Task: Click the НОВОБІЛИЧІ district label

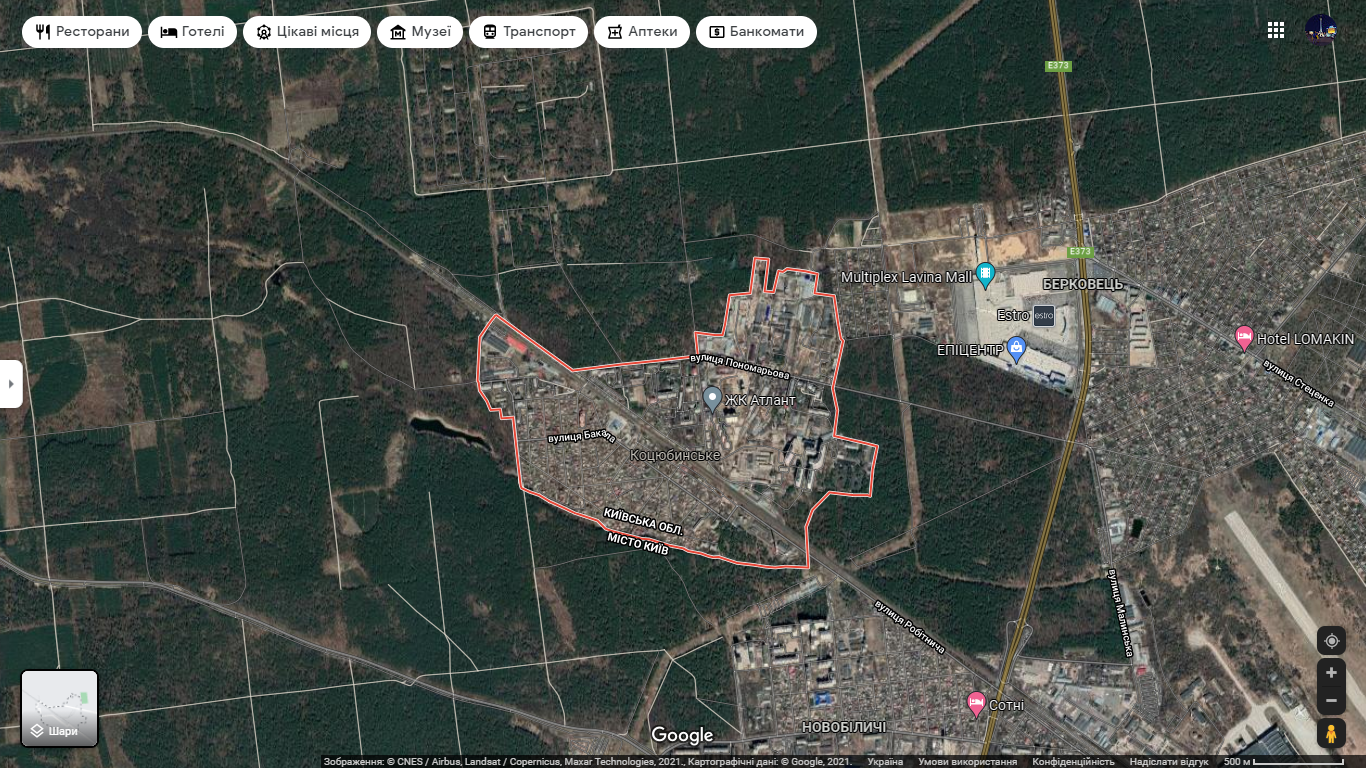Action: (844, 727)
